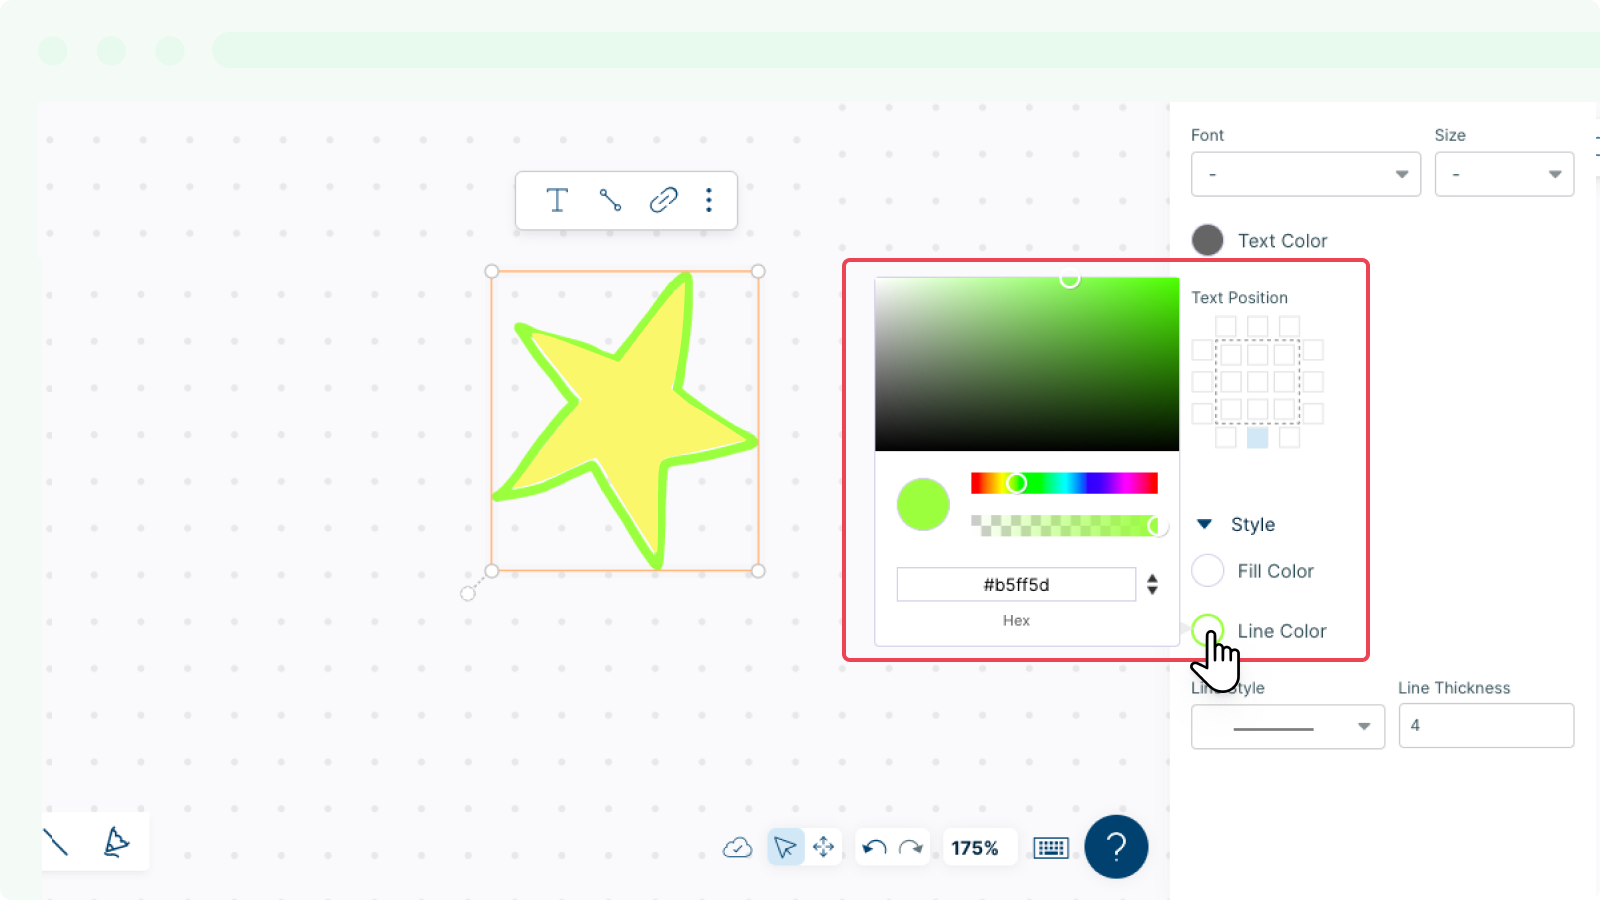1600x900 pixels.
Task: Open the Text Color swatch
Action: click(1208, 240)
